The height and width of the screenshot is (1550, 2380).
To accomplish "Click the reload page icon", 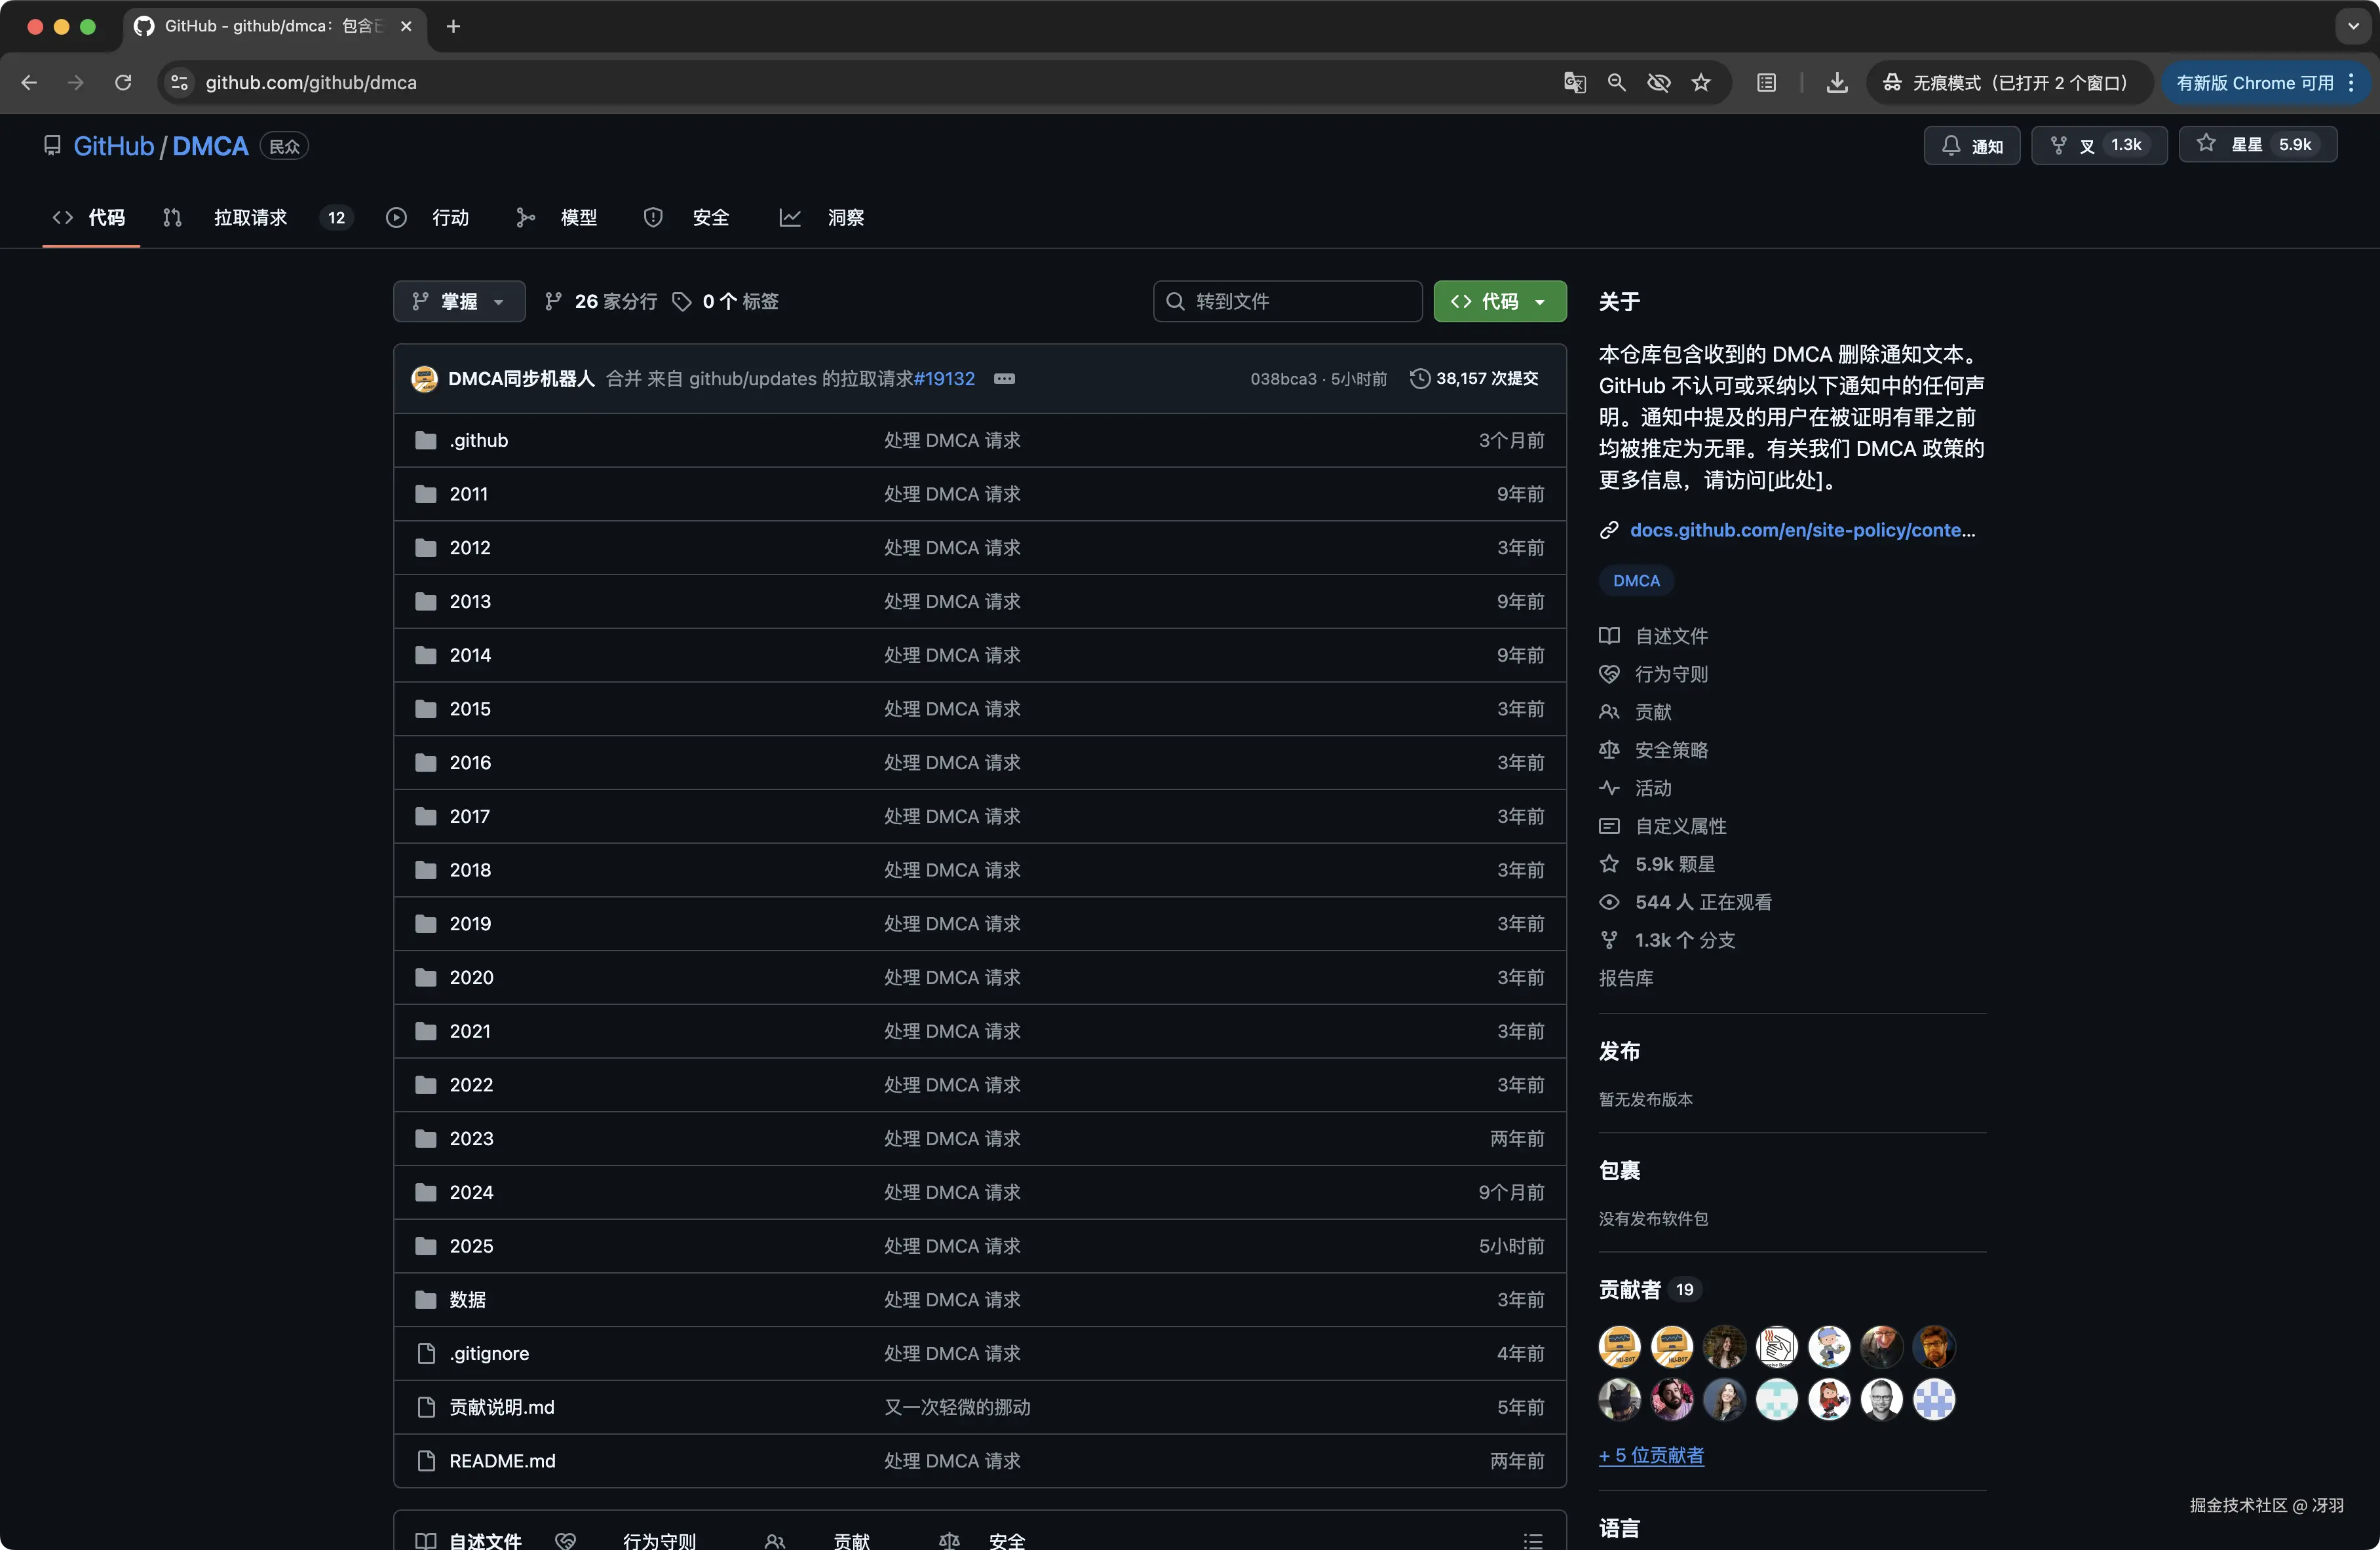I will click(x=123, y=83).
